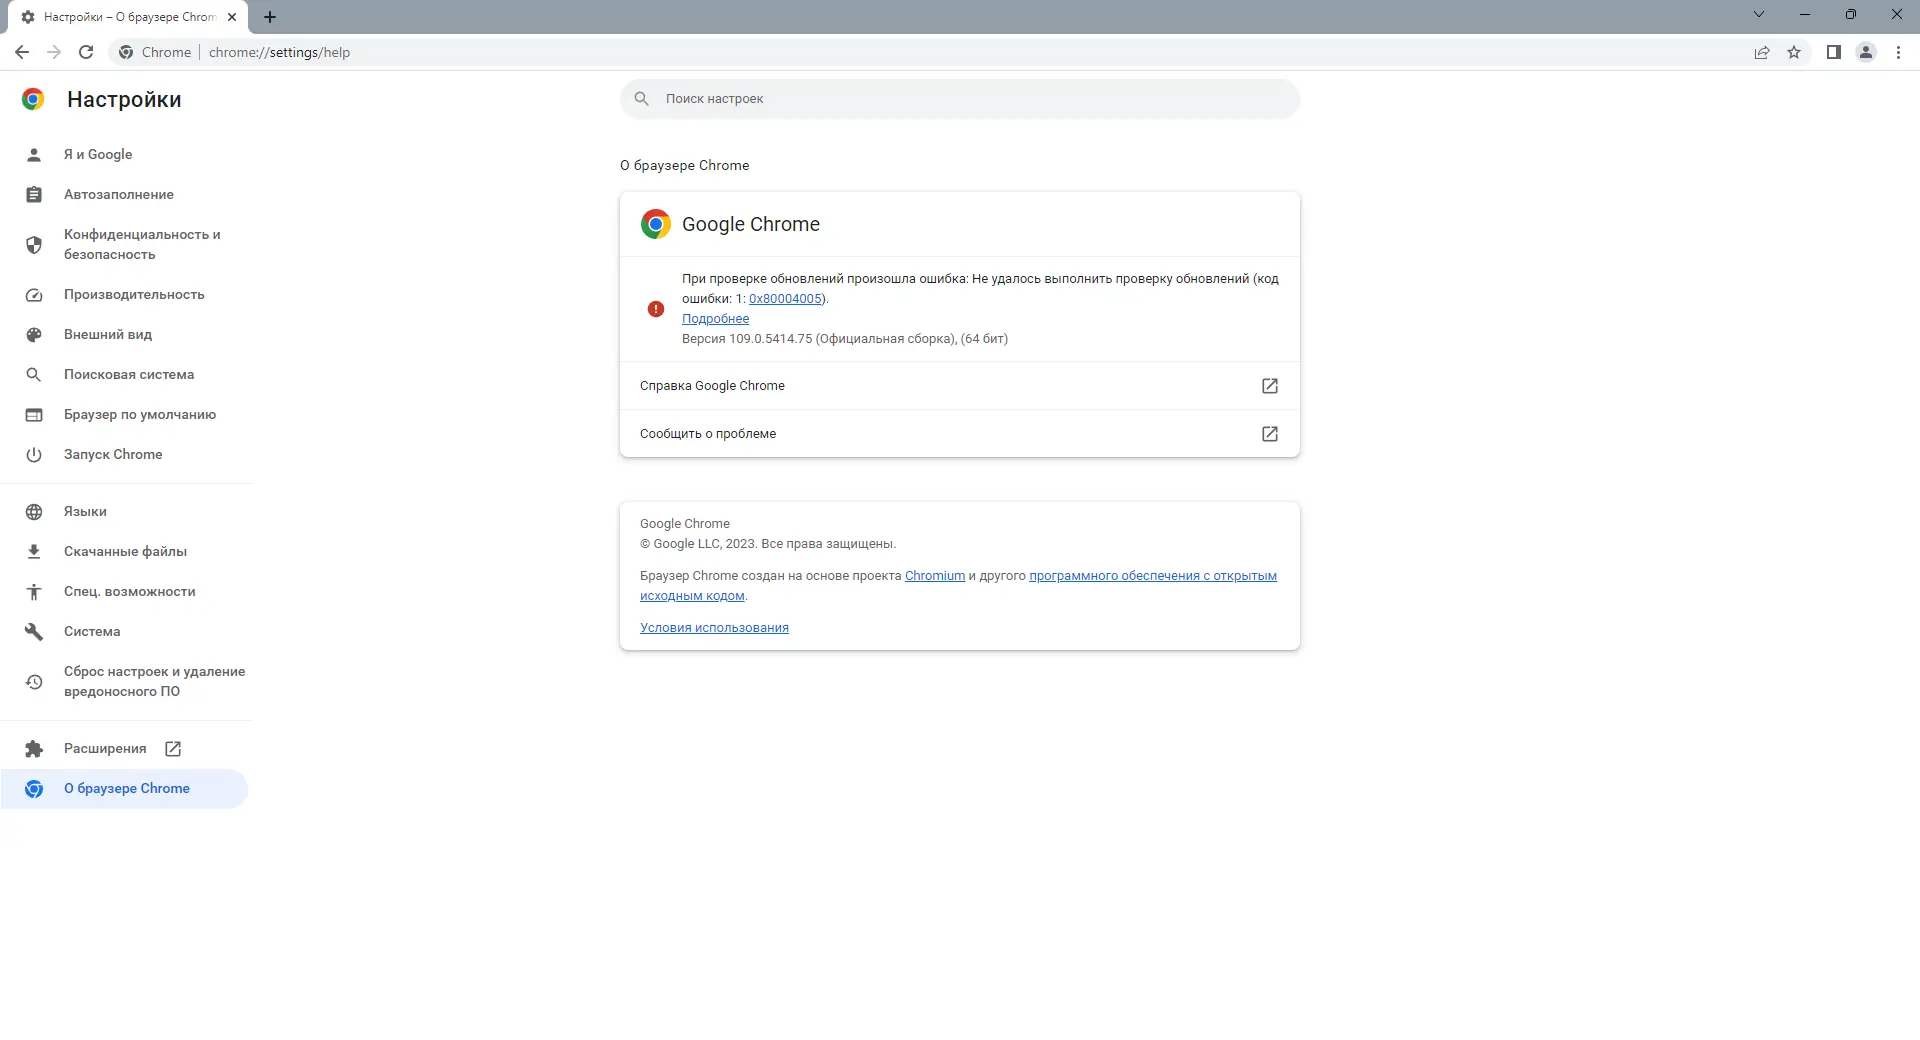
Task: Click the Подробнее link
Action: point(715,319)
